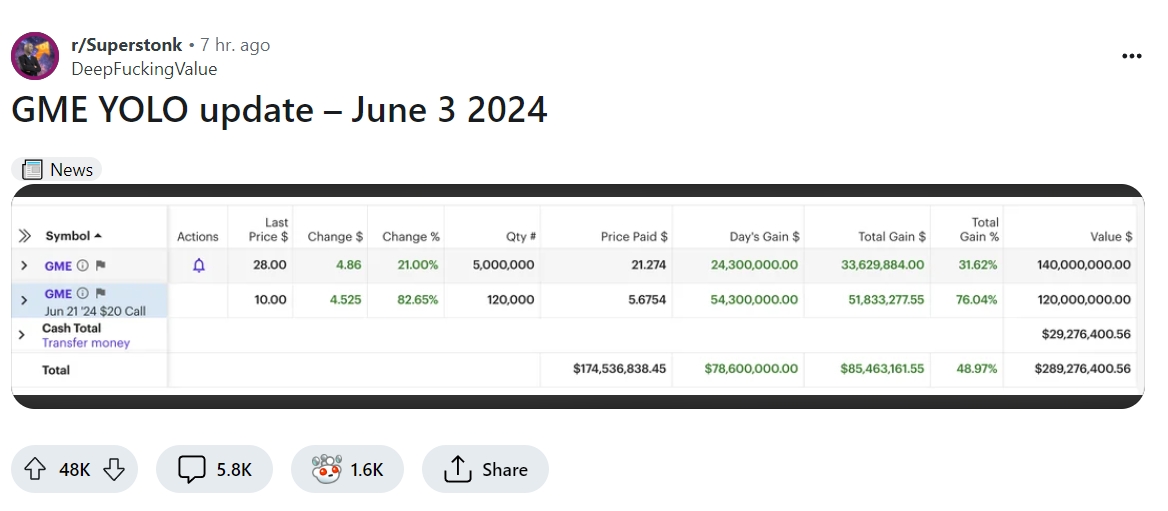This screenshot has width=1168, height=511.
Task: Open the post's three-dot overflow menu
Action: [x=1131, y=56]
